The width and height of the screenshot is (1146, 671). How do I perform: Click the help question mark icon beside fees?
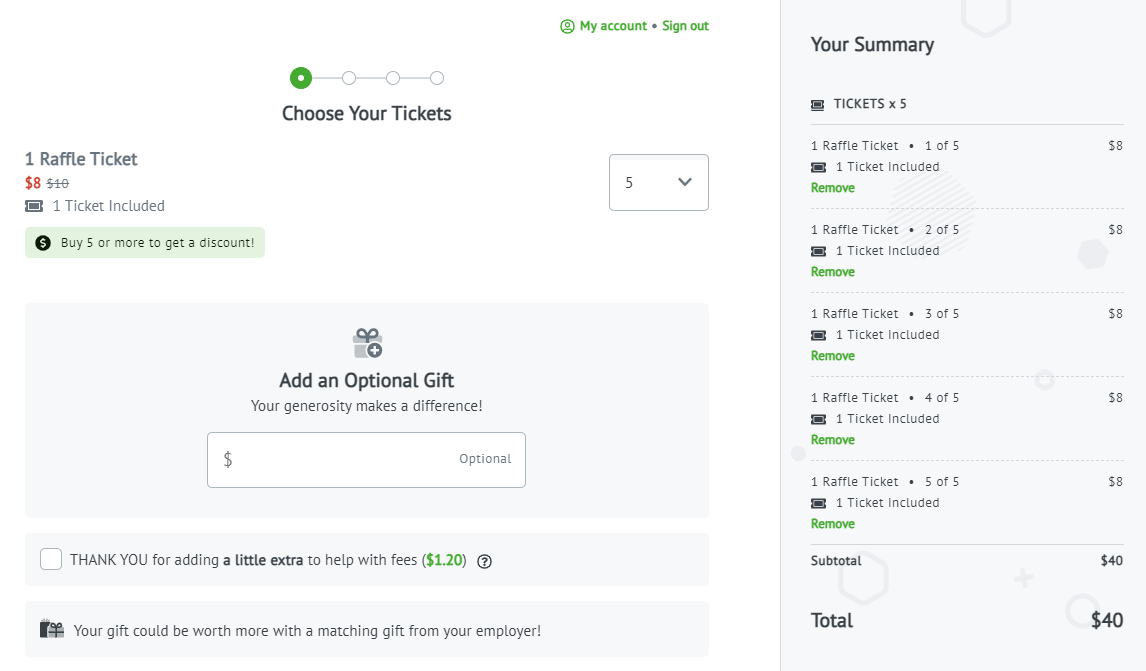tap(485, 561)
